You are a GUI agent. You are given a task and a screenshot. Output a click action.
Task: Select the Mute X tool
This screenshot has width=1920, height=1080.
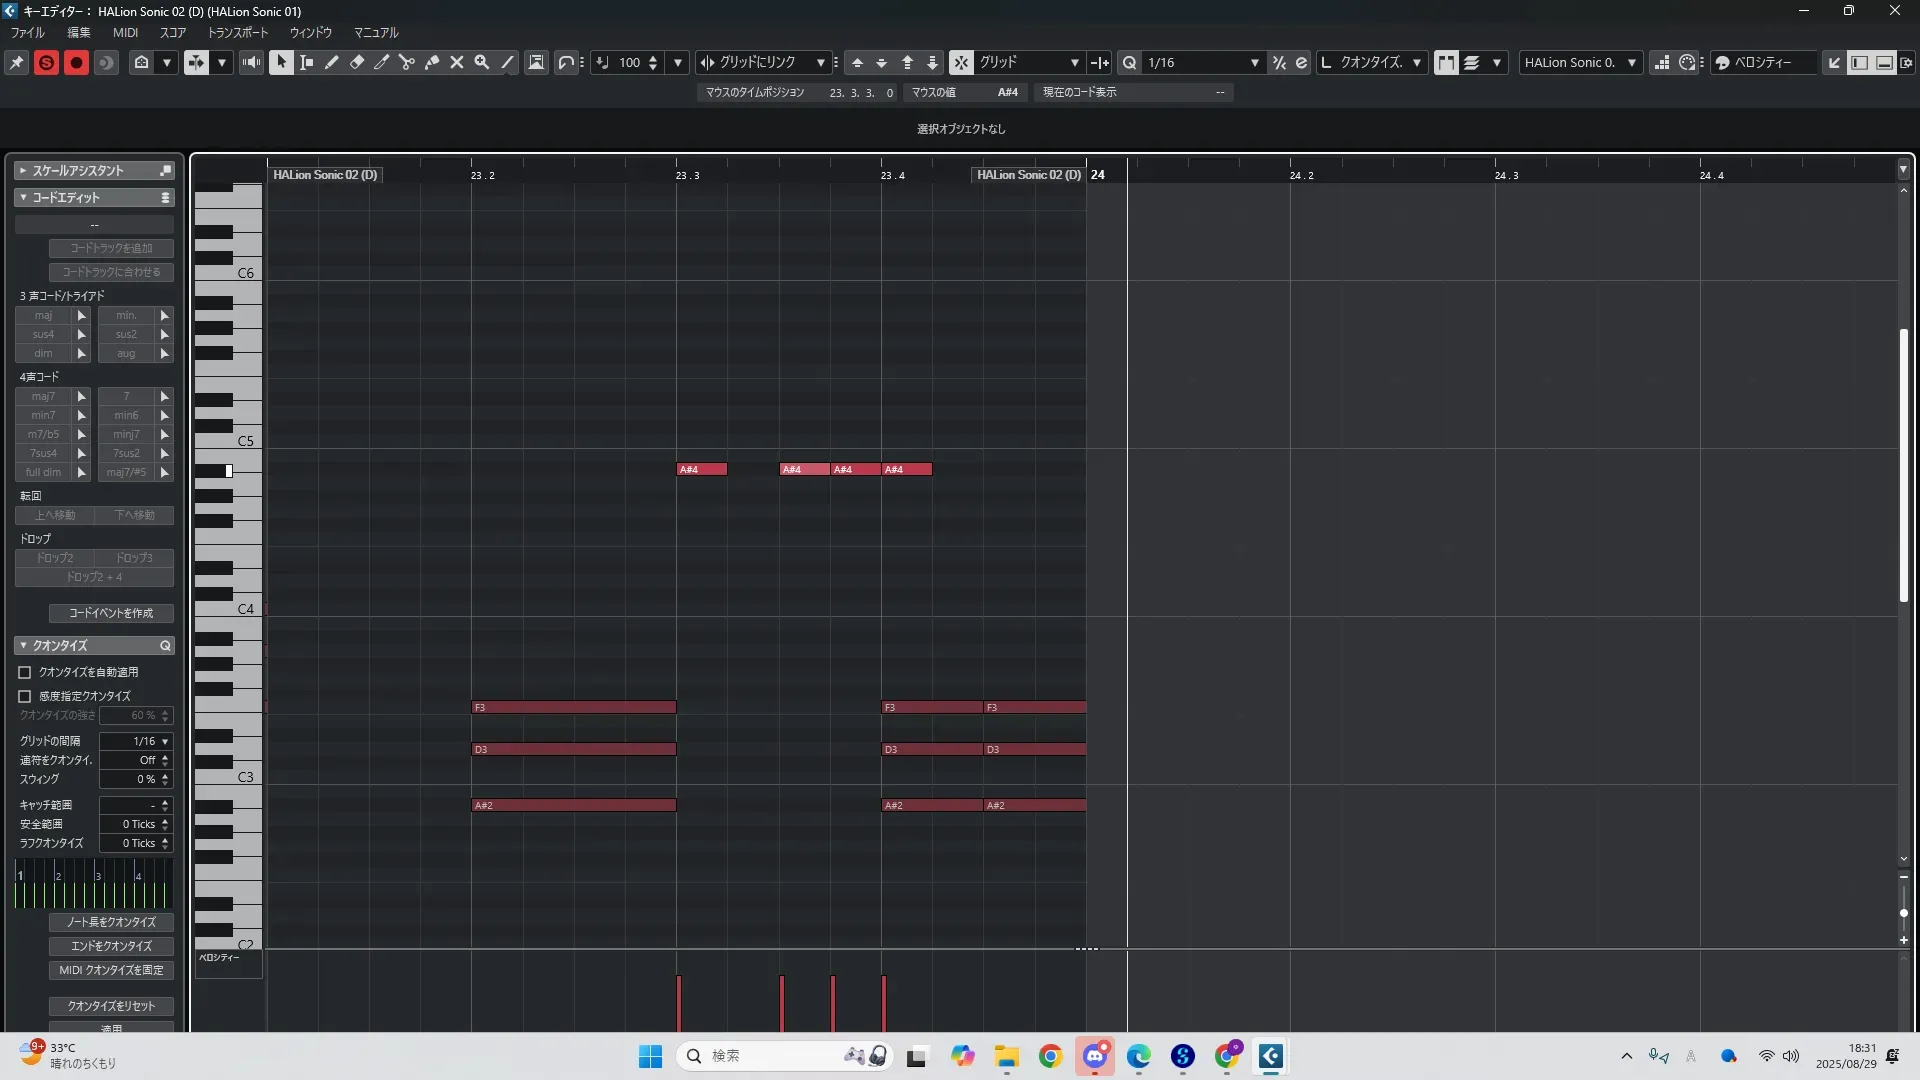pos(457,62)
